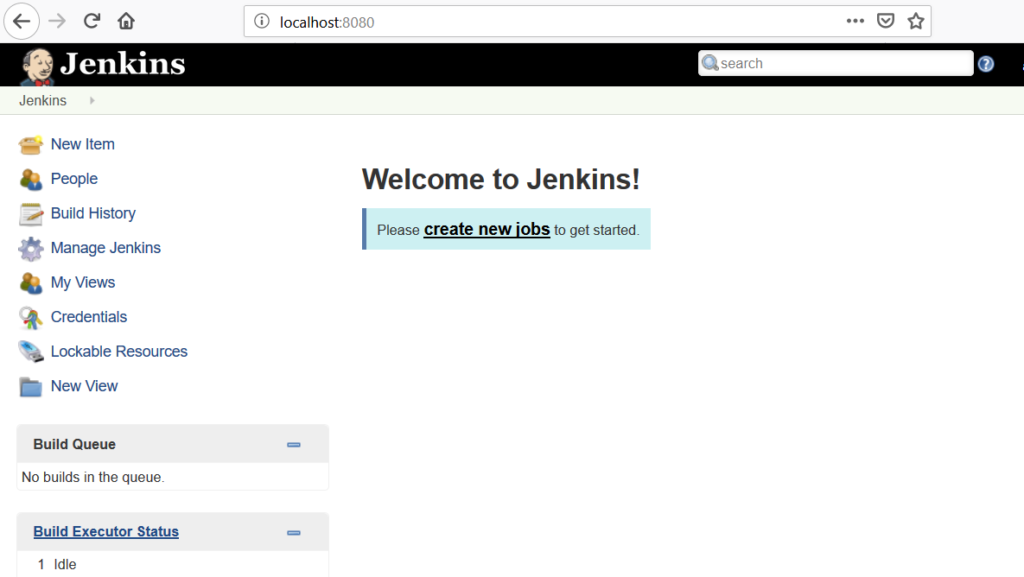
Task: Click the Jenkins breadcrumb link
Action: click(x=42, y=100)
